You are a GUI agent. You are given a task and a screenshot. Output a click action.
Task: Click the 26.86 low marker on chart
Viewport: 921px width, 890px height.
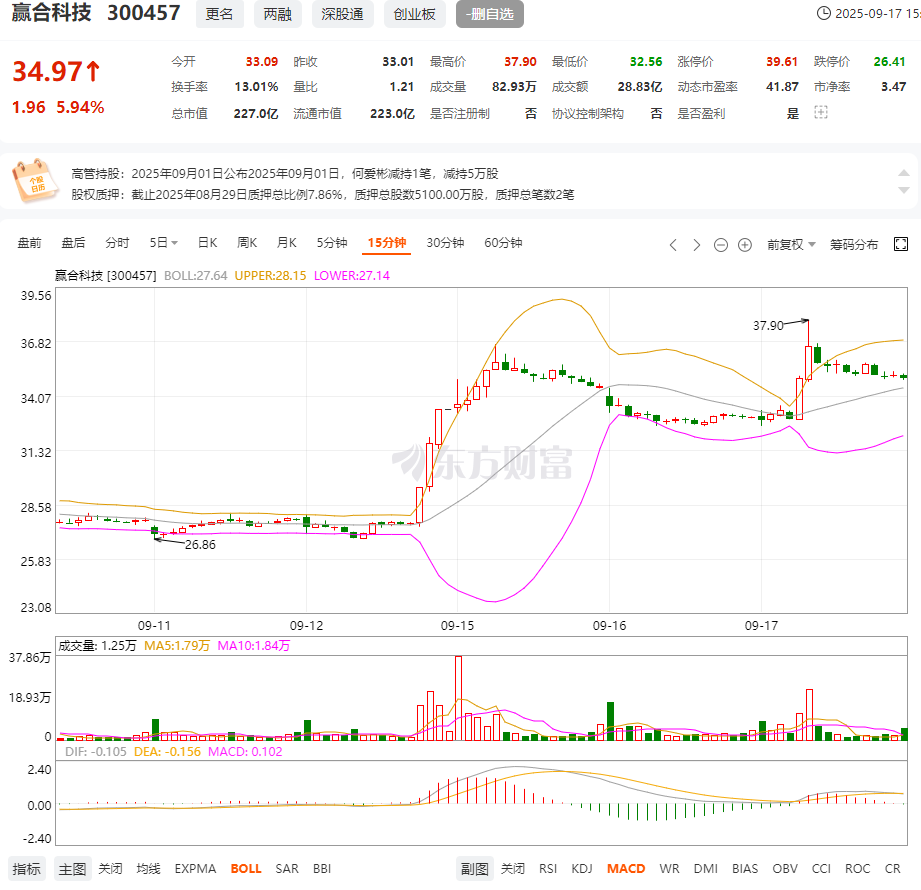pos(200,545)
